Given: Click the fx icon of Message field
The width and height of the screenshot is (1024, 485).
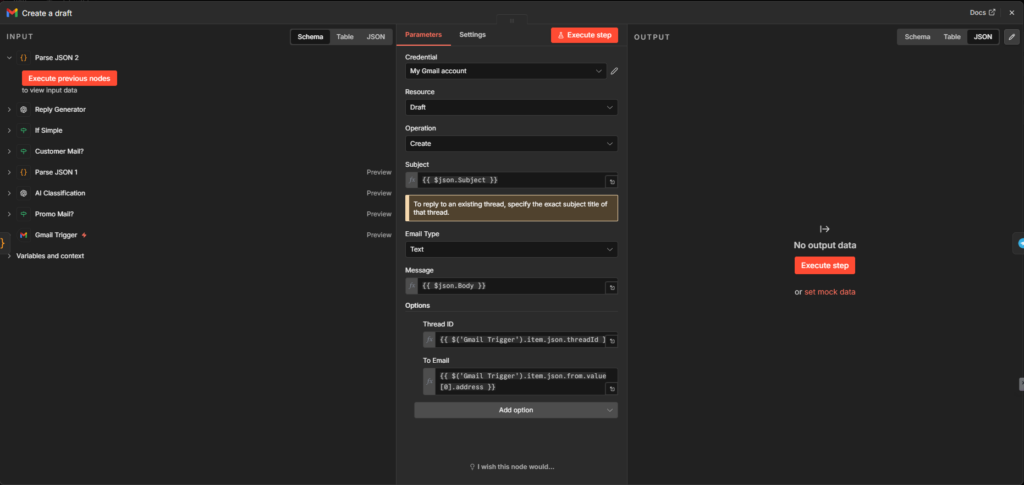Looking at the screenshot, I should point(411,286).
